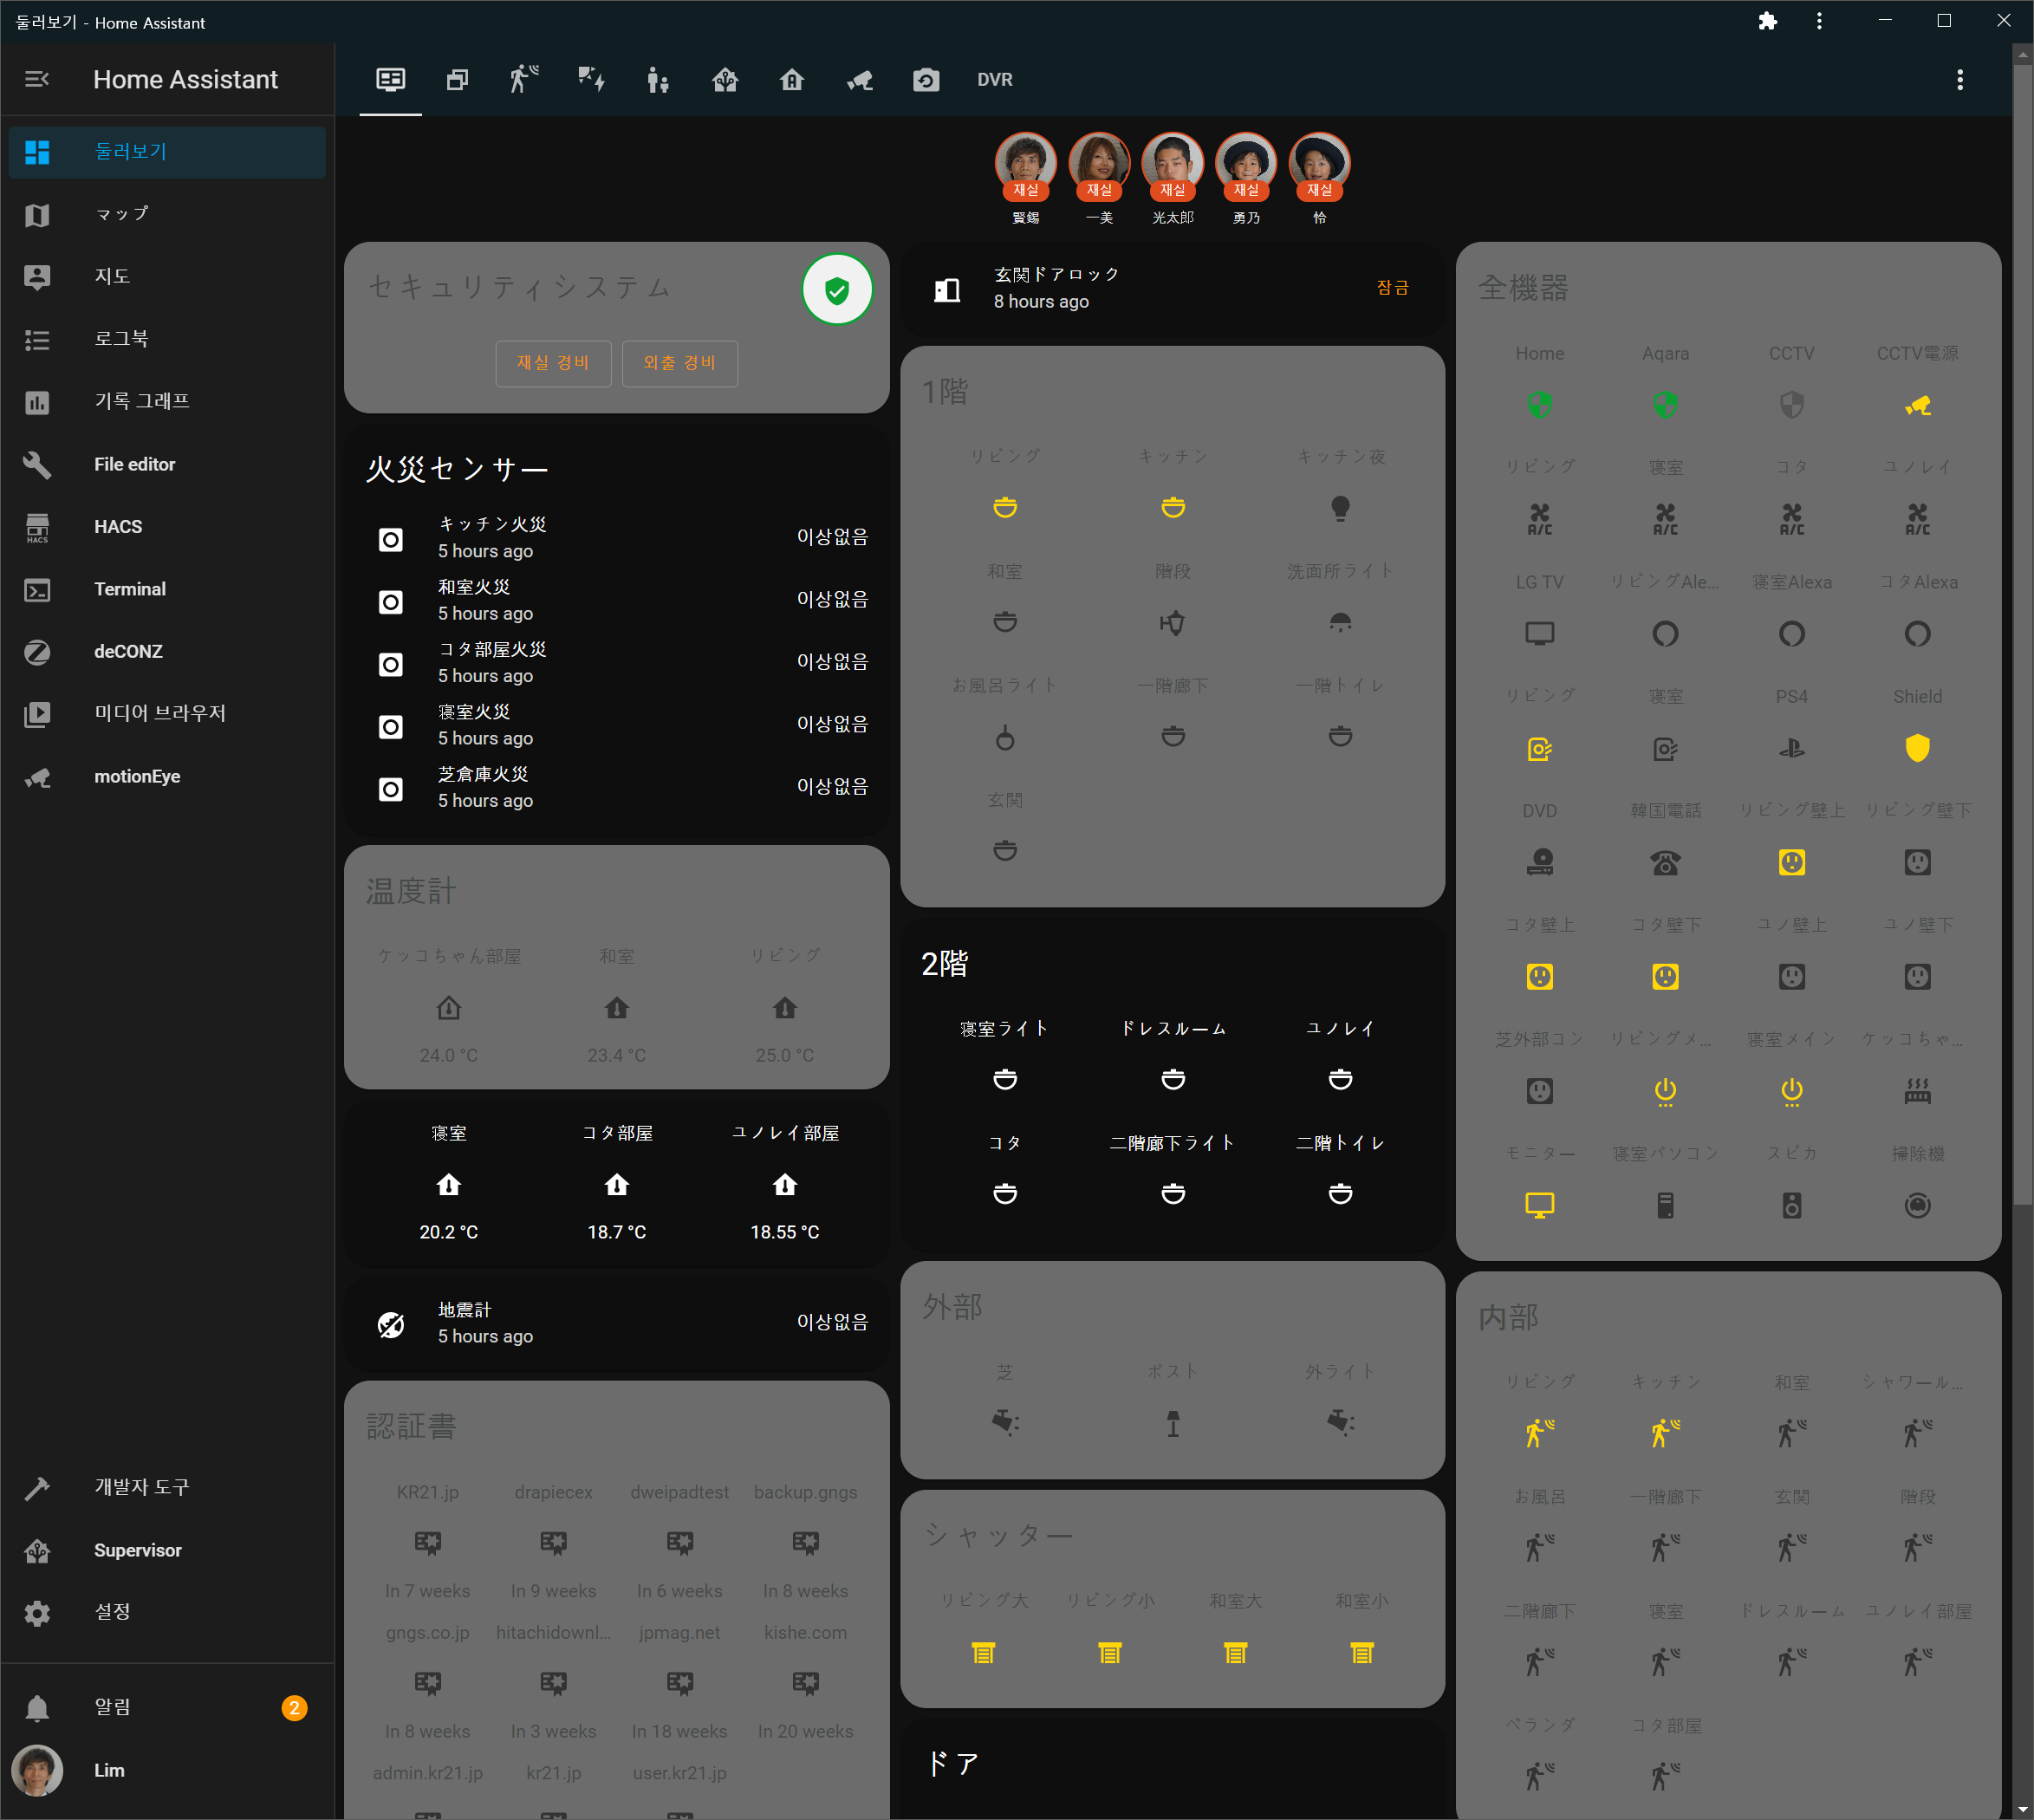Collapse the Home Assistant sidebar menu
This screenshot has height=1820, width=2034.
[x=37, y=79]
